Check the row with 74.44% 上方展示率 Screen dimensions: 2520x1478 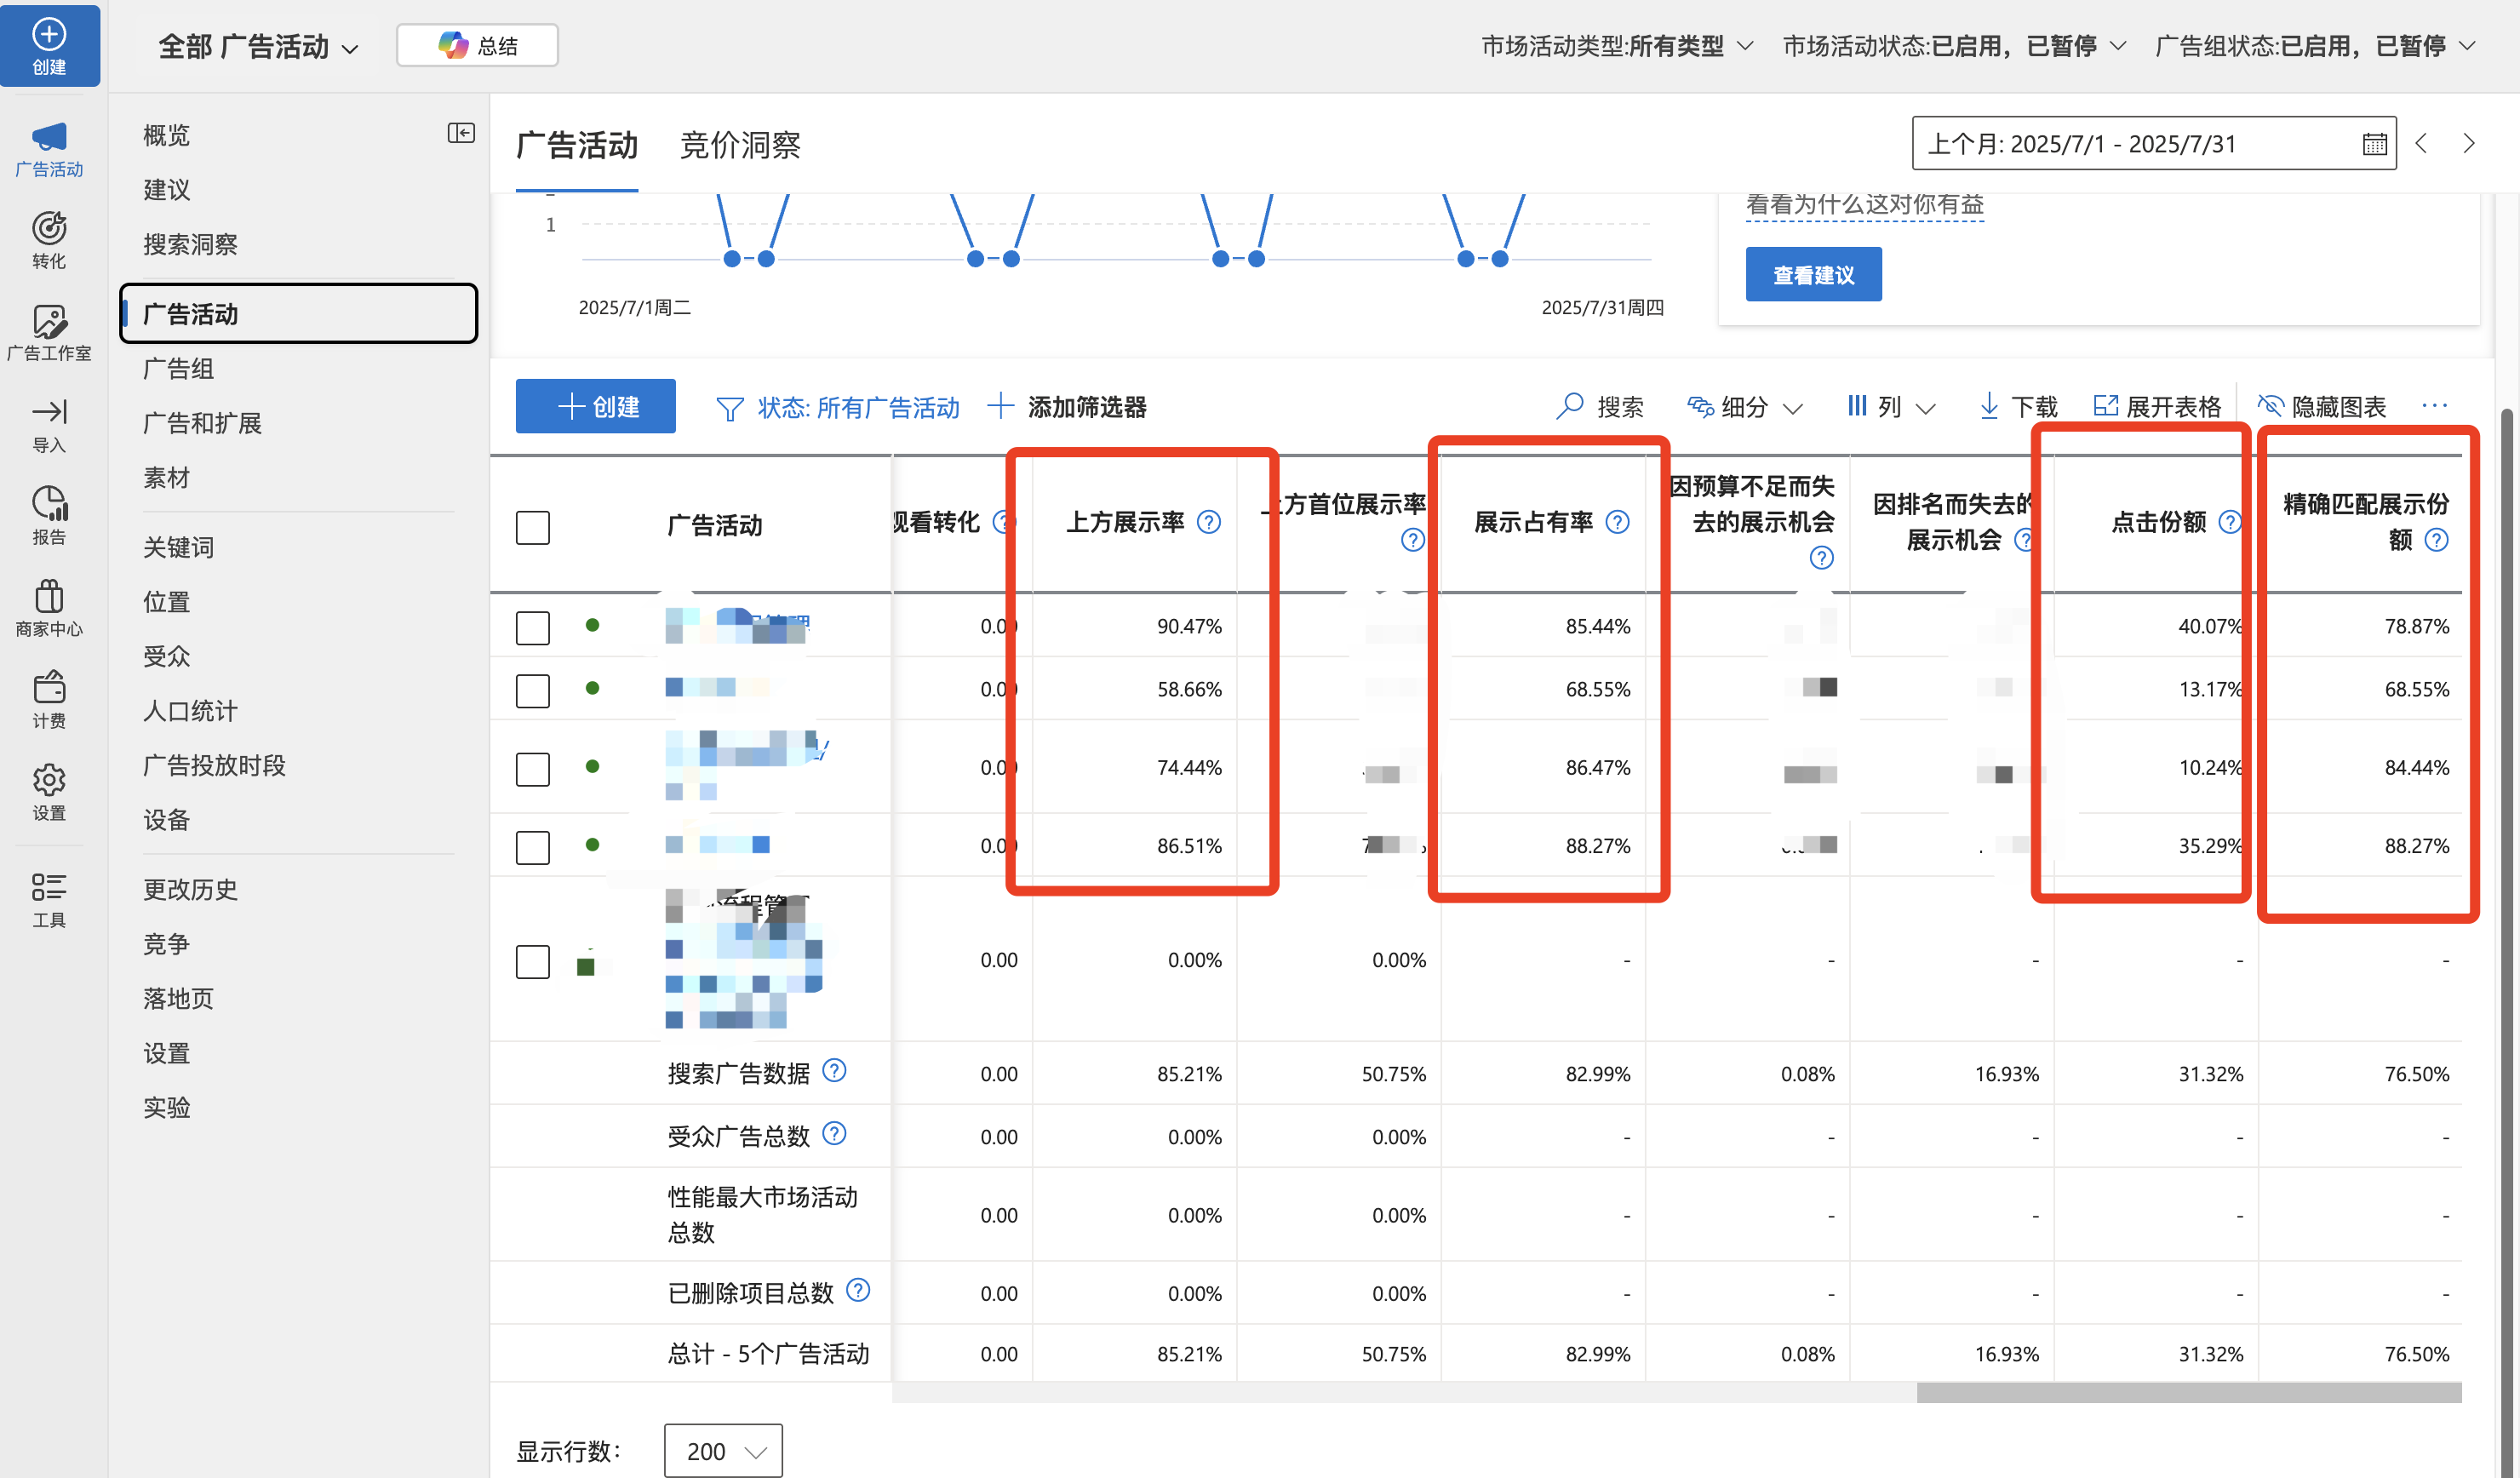(x=533, y=769)
